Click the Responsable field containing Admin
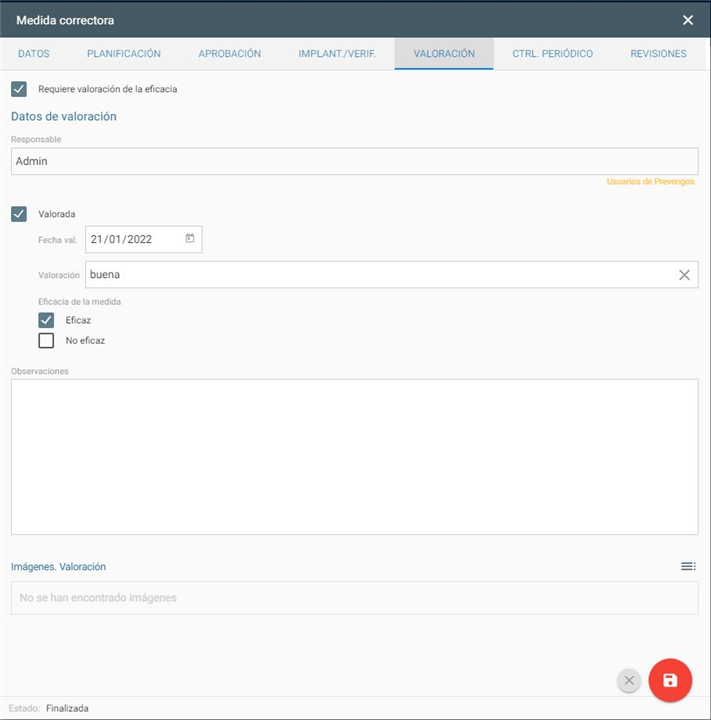This screenshot has width=711, height=720. 354,161
